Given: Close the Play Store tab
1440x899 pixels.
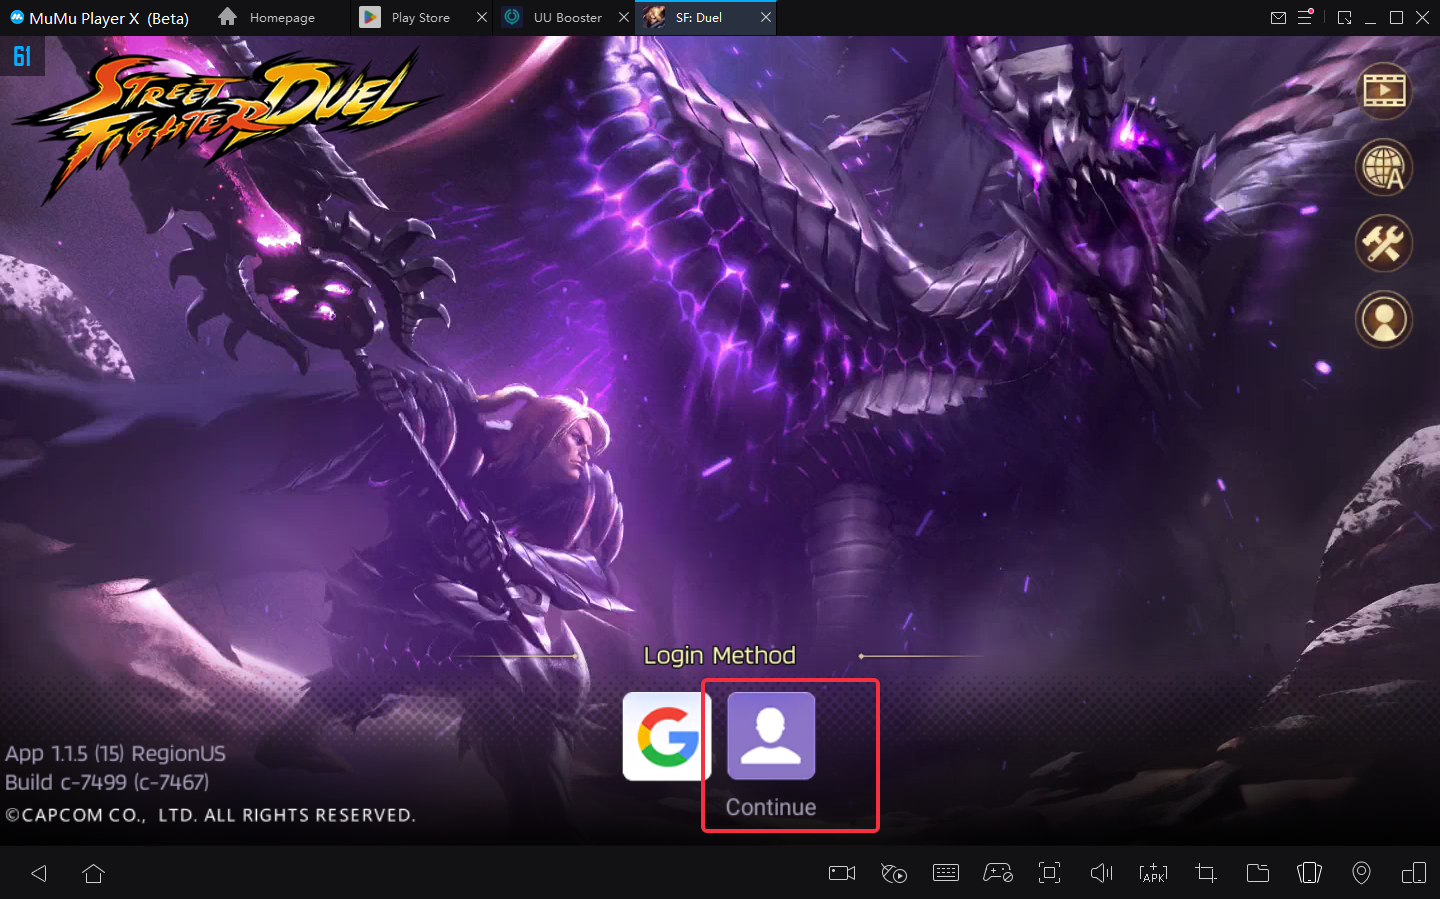Looking at the screenshot, I should tap(481, 17).
